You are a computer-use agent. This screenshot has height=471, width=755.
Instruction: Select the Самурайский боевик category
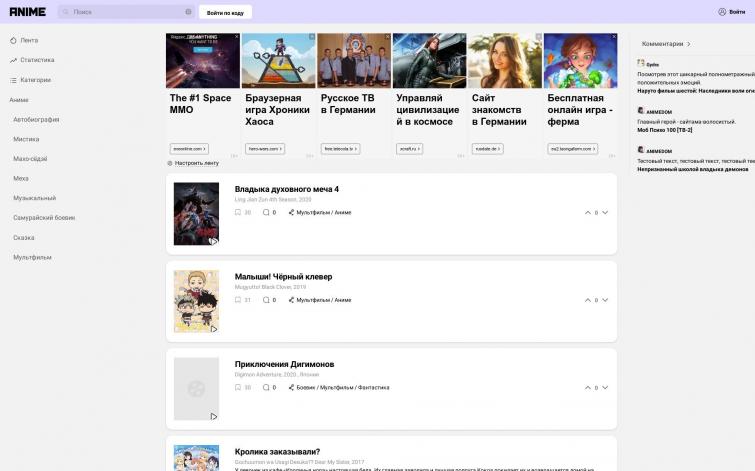coord(44,218)
